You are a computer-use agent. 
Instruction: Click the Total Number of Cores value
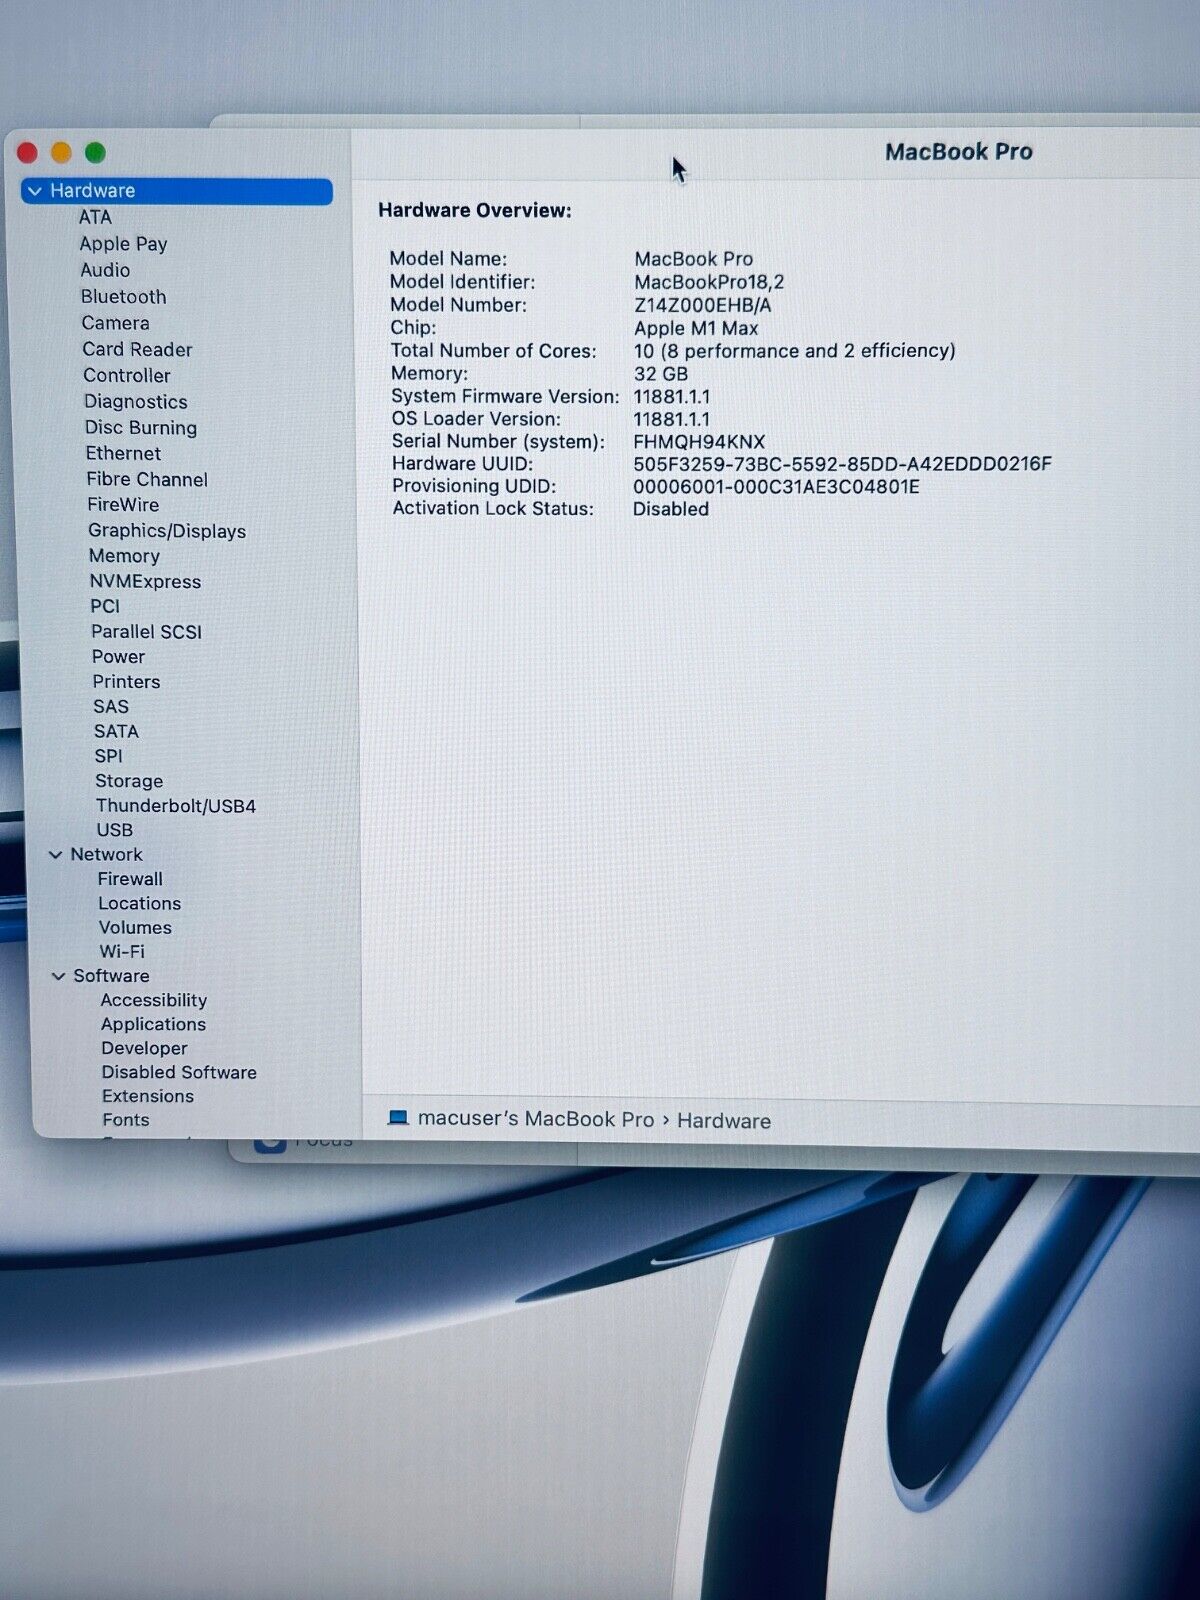pos(795,351)
